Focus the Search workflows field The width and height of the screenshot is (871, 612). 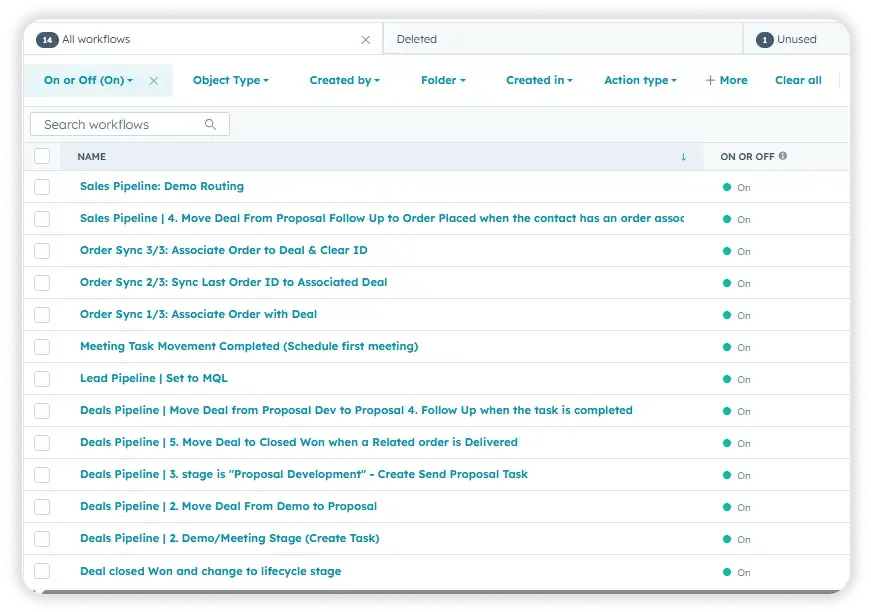tap(129, 124)
